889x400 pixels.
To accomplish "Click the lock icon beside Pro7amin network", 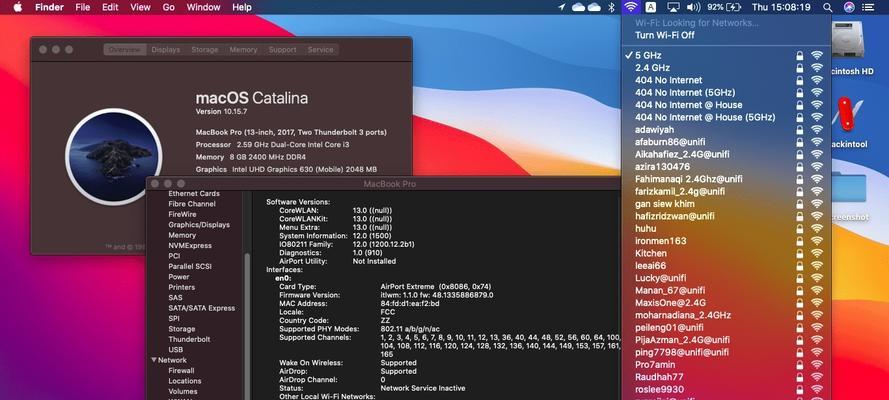I will tap(799, 364).
